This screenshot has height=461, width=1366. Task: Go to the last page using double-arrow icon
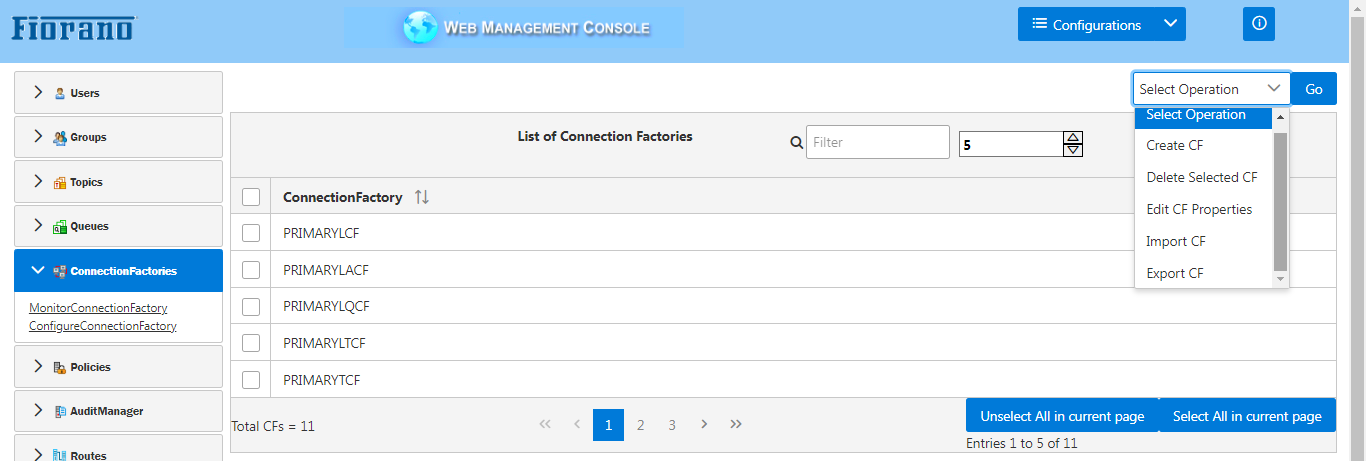pyautogui.click(x=736, y=424)
